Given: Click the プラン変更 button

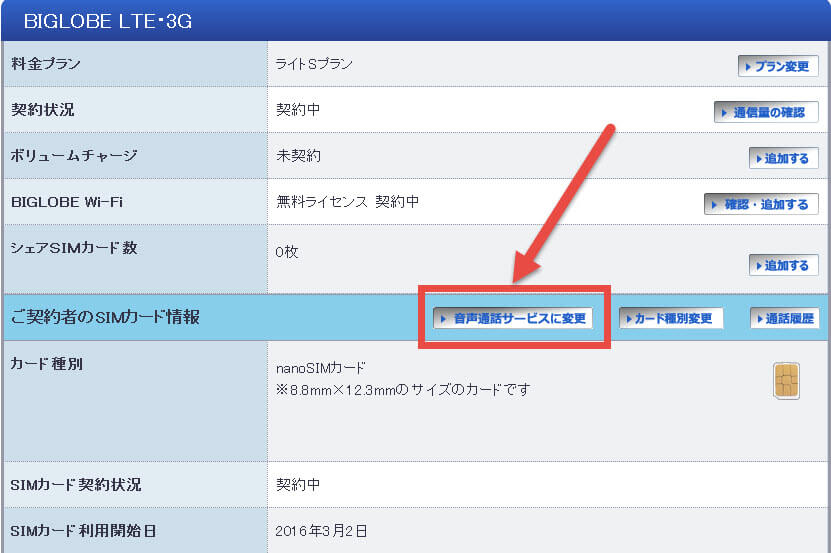Looking at the screenshot, I should [x=778, y=66].
